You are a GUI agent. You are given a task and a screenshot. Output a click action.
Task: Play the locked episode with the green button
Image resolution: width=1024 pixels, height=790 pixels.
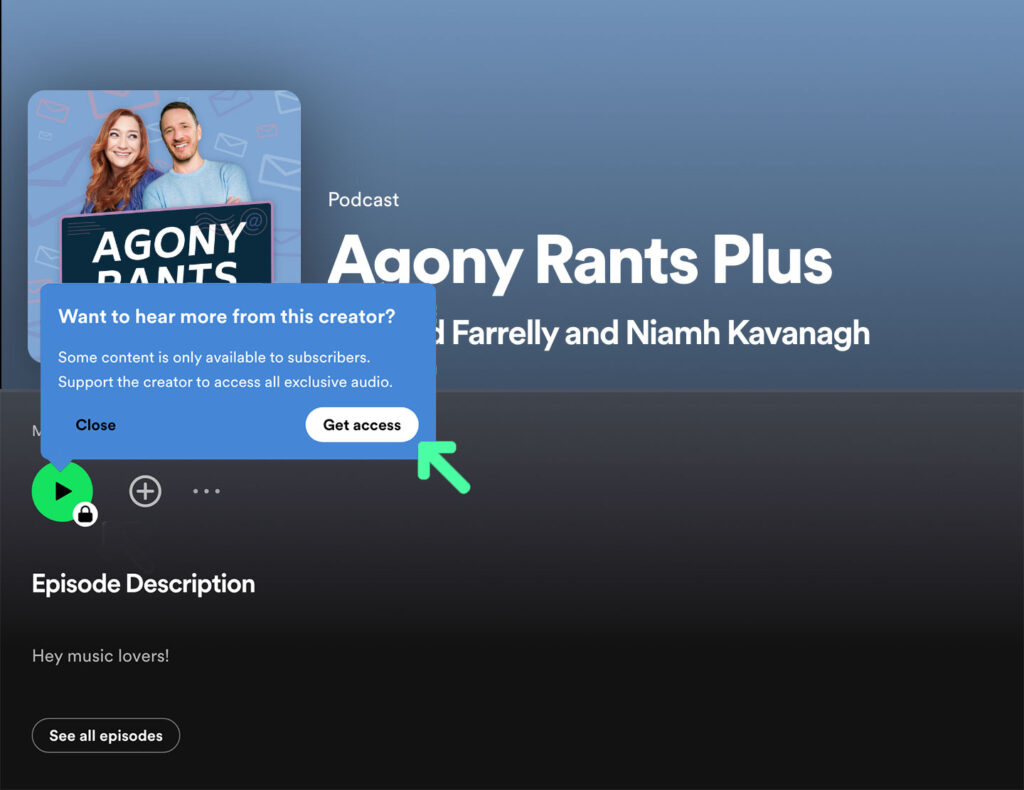coord(62,491)
